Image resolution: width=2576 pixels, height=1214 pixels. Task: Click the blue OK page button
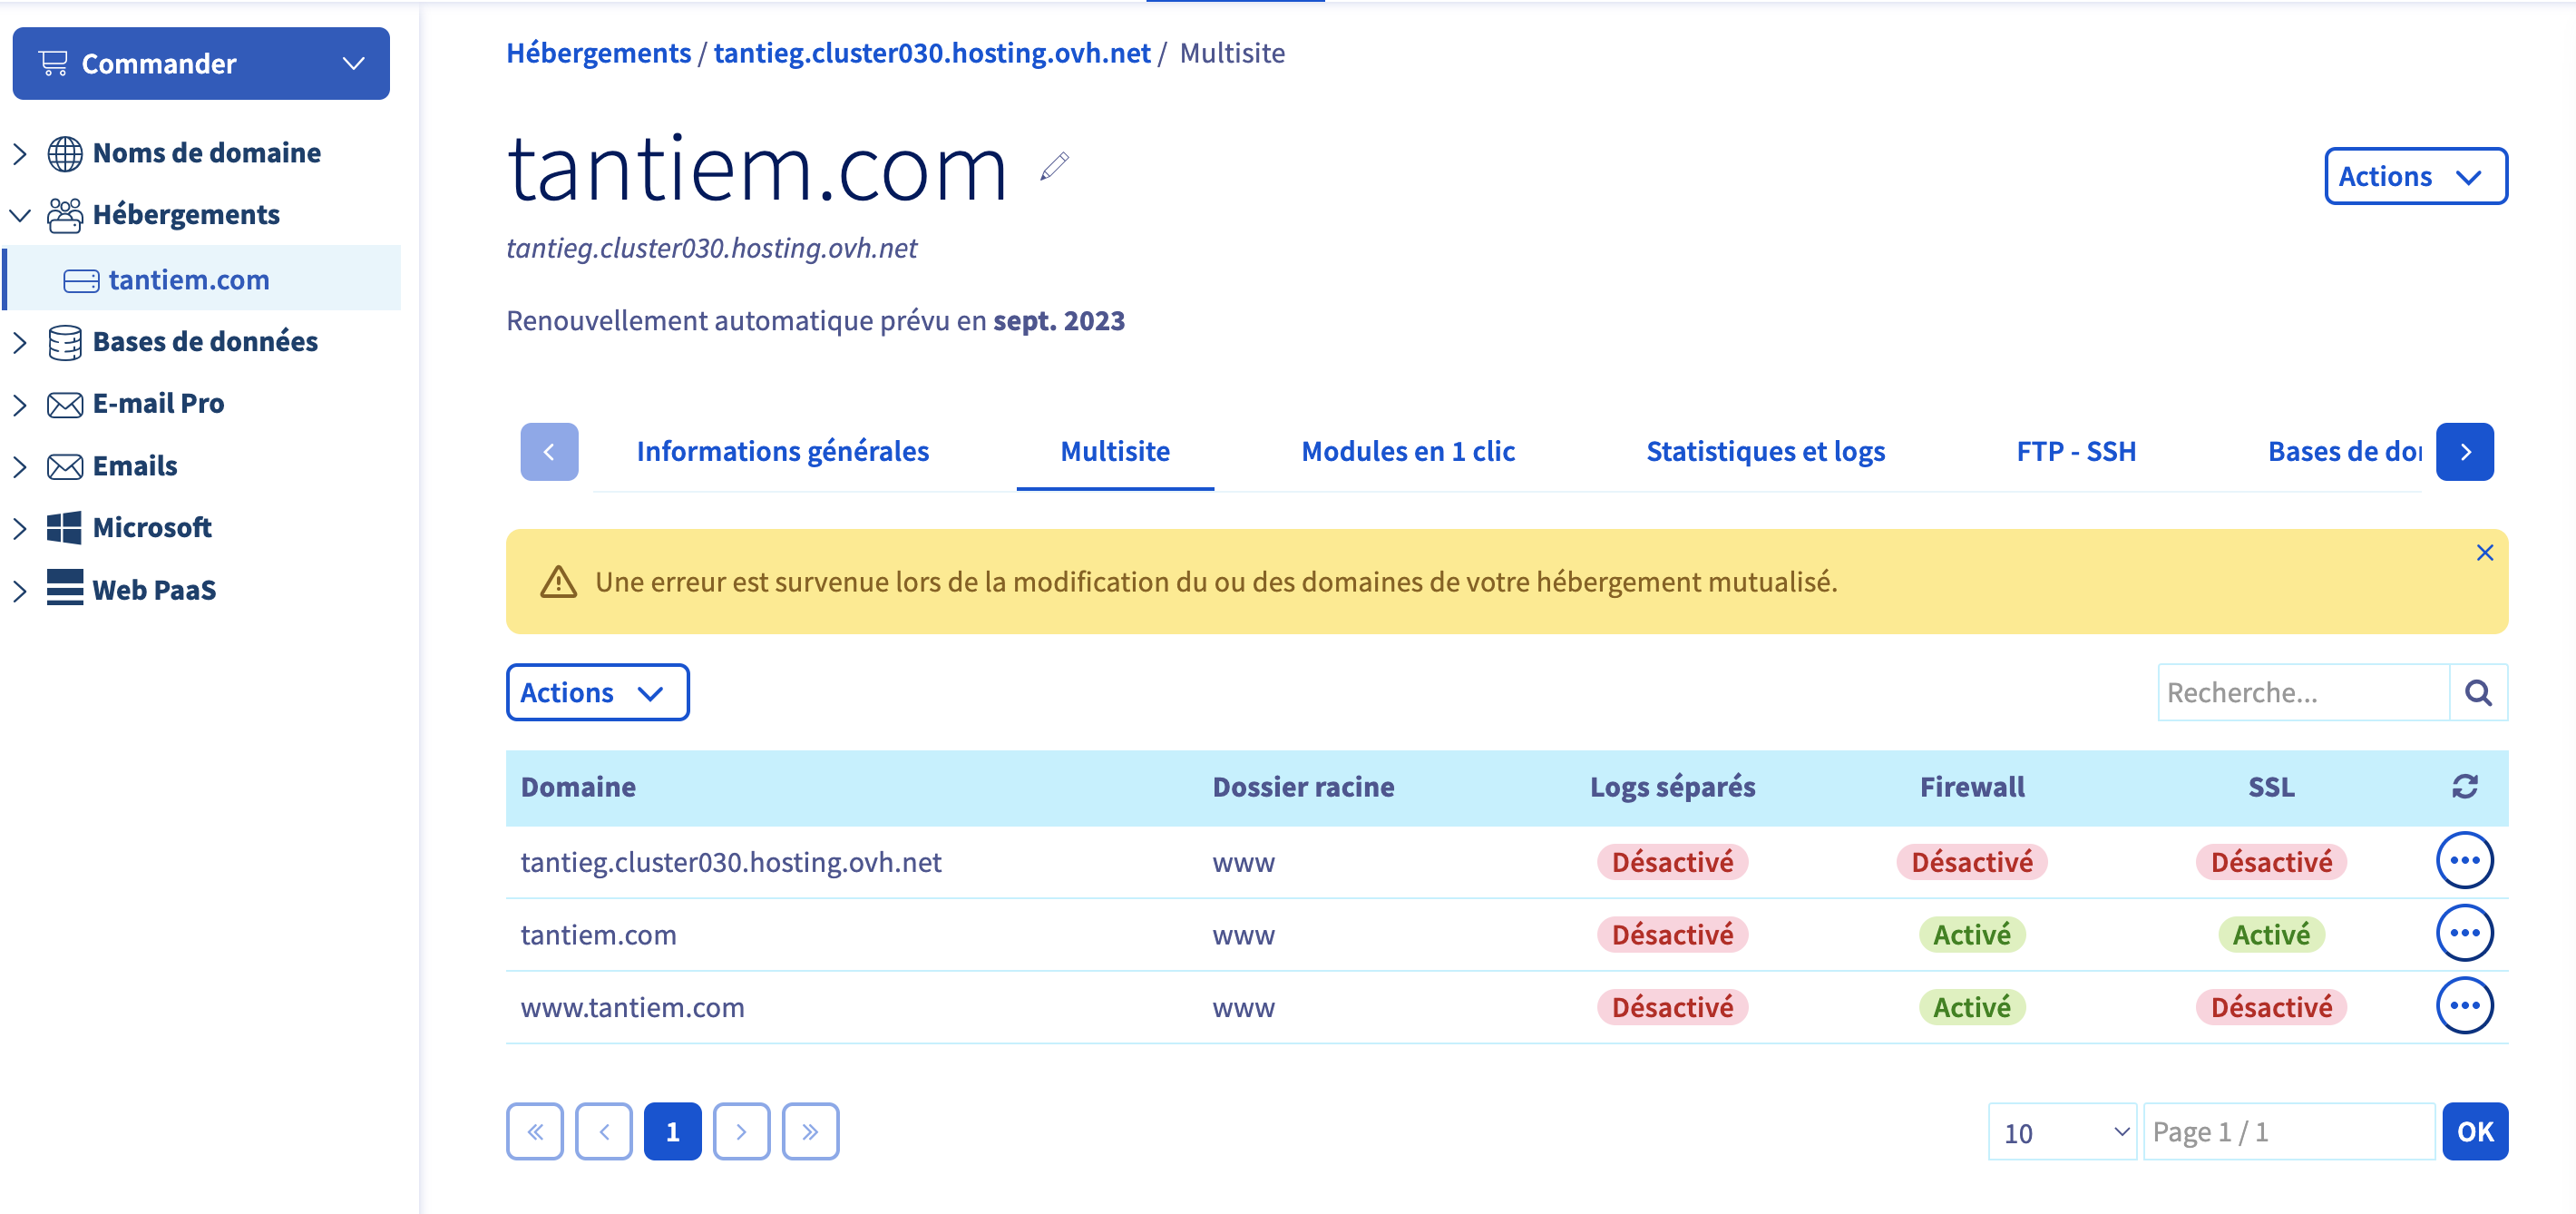(x=2474, y=1131)
